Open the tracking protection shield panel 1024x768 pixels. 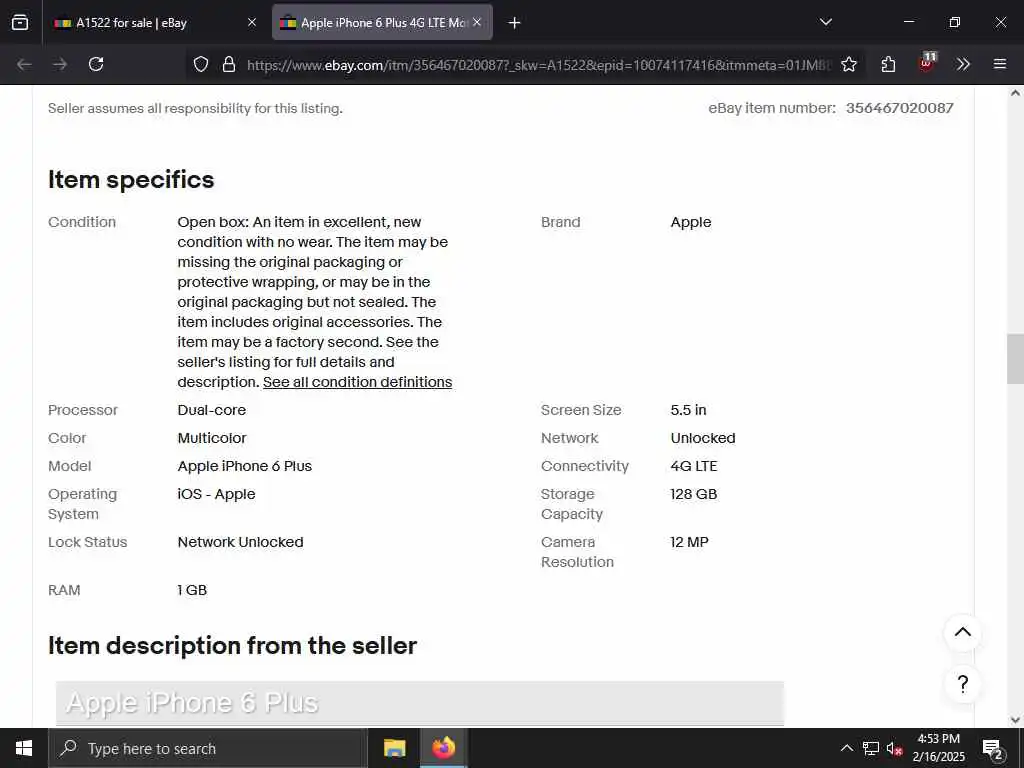coord(201,64)
